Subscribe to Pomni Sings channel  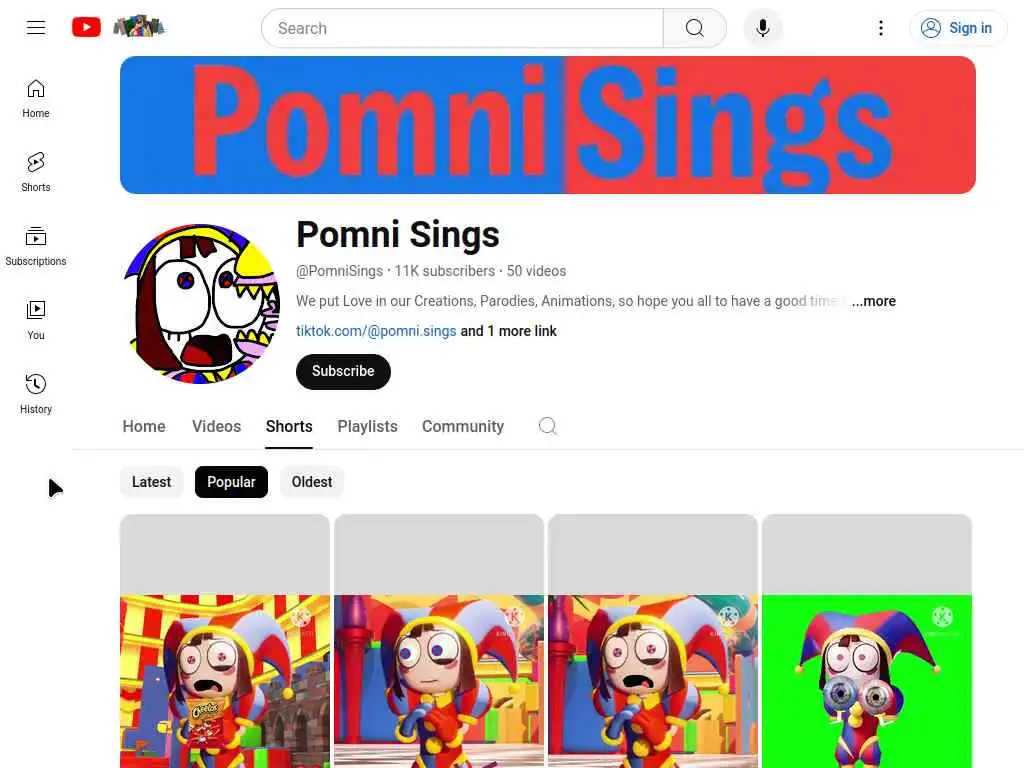coord(343,372)
